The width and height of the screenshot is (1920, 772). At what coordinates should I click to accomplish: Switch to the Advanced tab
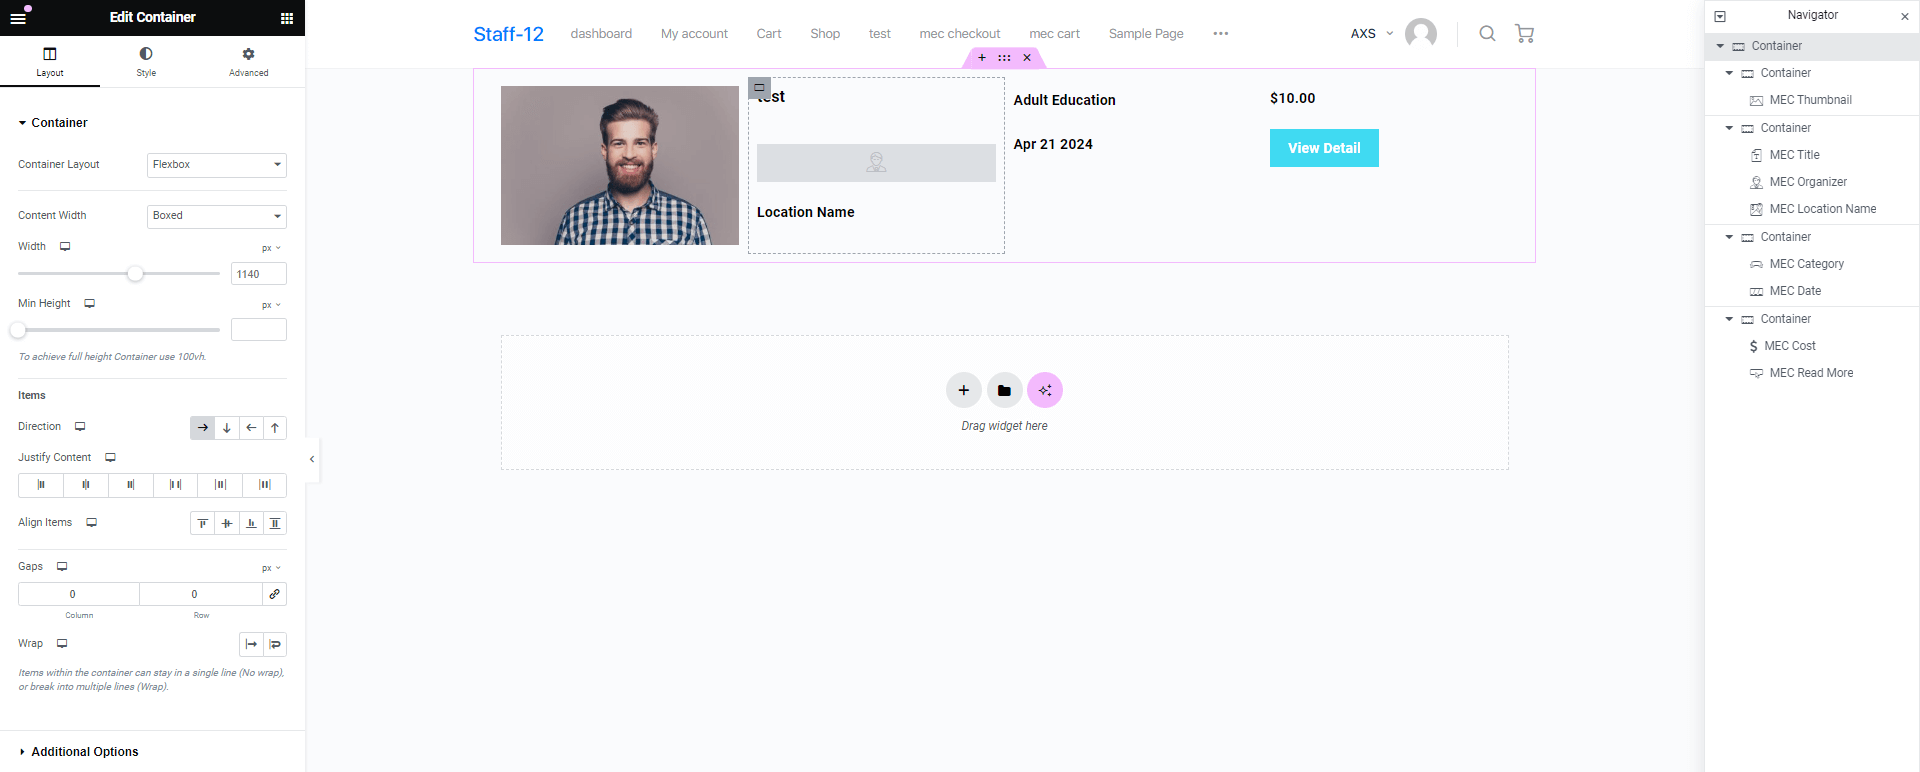[x=248, y=61]
